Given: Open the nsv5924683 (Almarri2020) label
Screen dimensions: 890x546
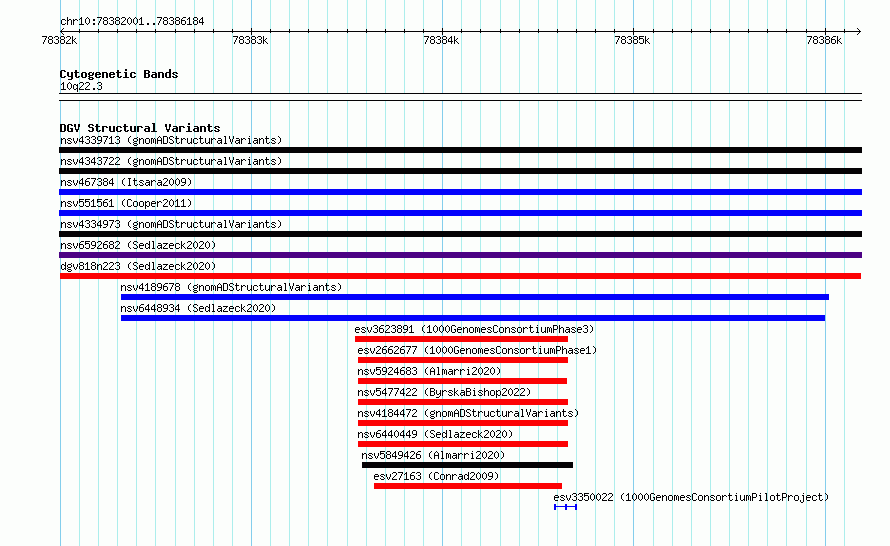Looking at the screenshot, I should click(429, 371).
